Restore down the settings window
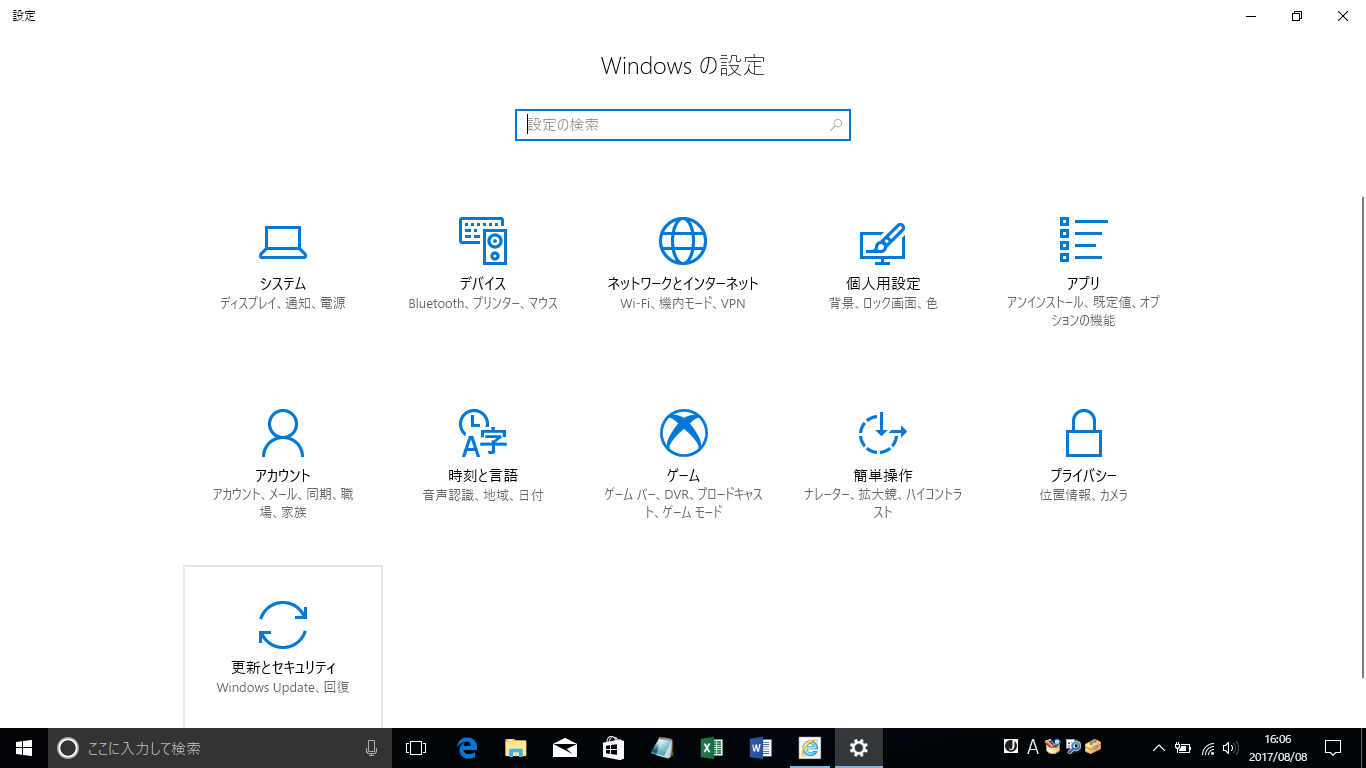Viewport: 1366px width, 768px height. [1297, 16]
